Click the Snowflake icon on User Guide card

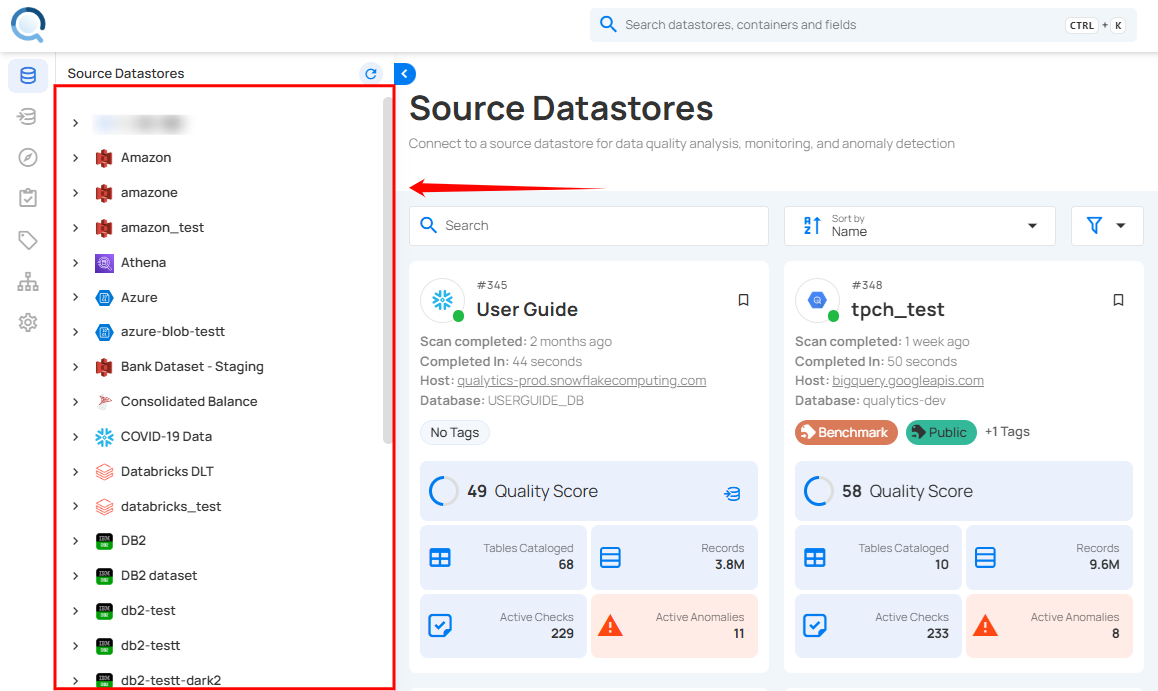point(442,300)
